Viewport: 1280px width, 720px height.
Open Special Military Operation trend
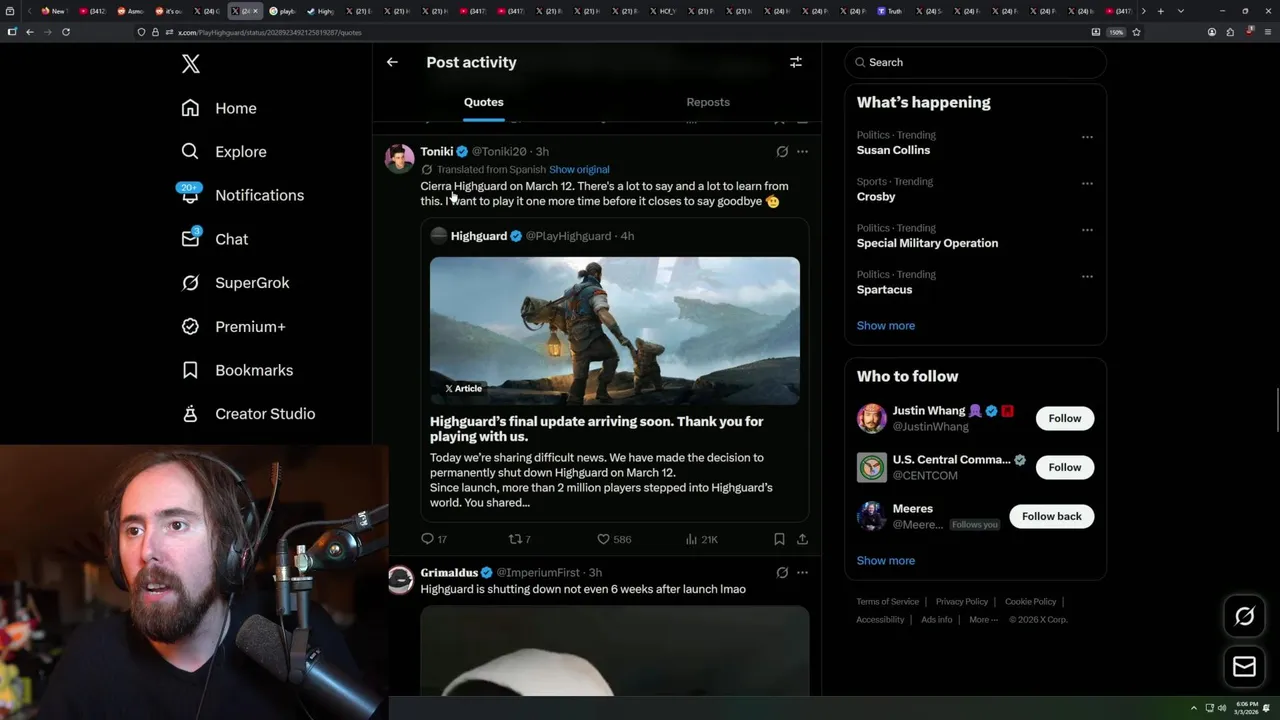(x=927, y=243)
